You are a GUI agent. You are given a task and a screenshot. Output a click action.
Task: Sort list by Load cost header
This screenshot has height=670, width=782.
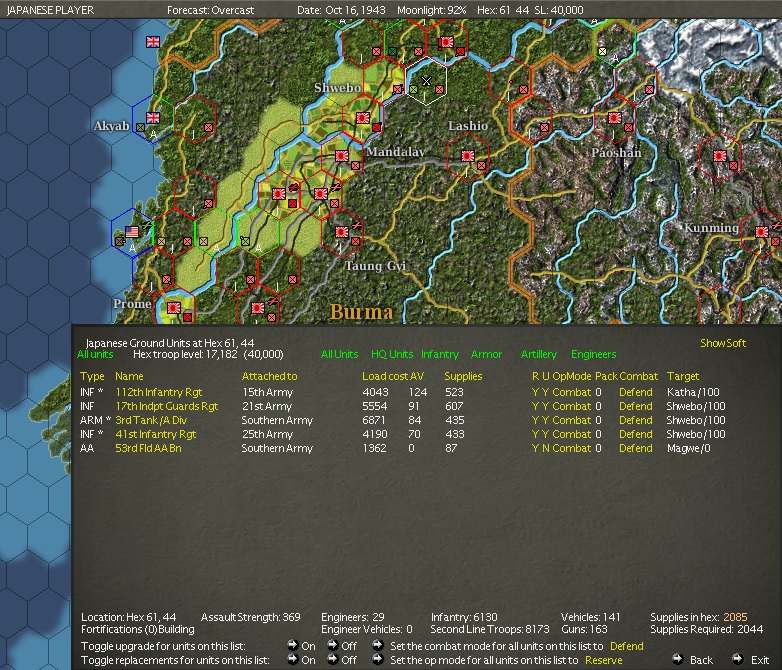click(385, 376)
